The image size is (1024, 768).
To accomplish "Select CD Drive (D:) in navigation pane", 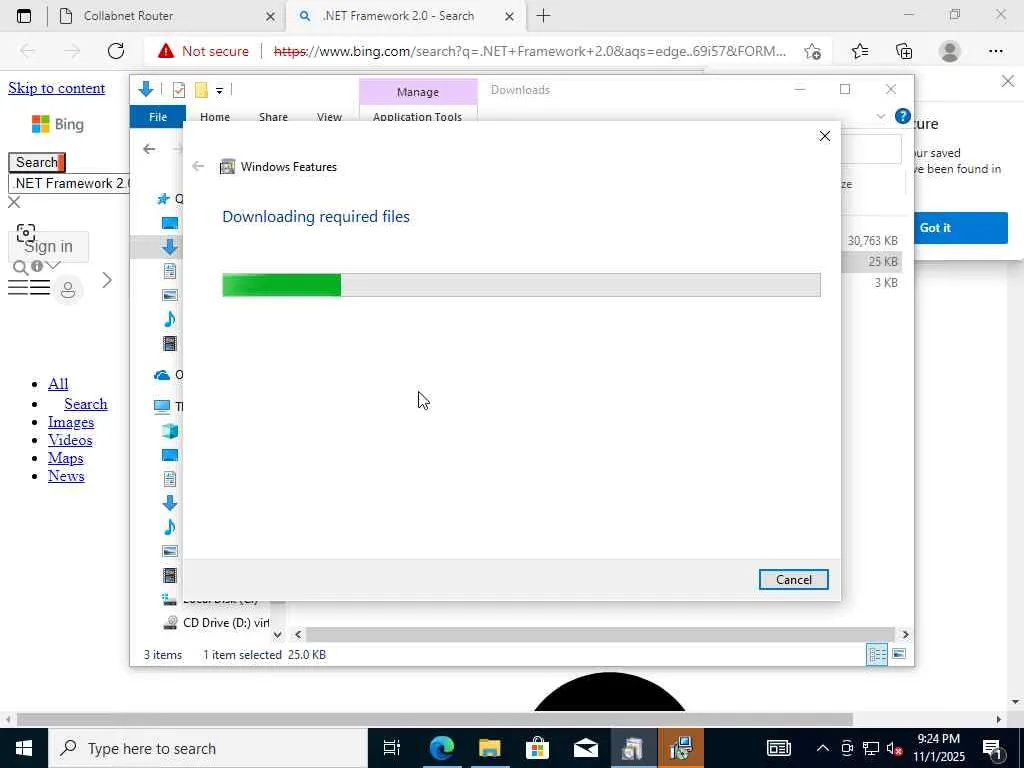I will pos(216,622).
